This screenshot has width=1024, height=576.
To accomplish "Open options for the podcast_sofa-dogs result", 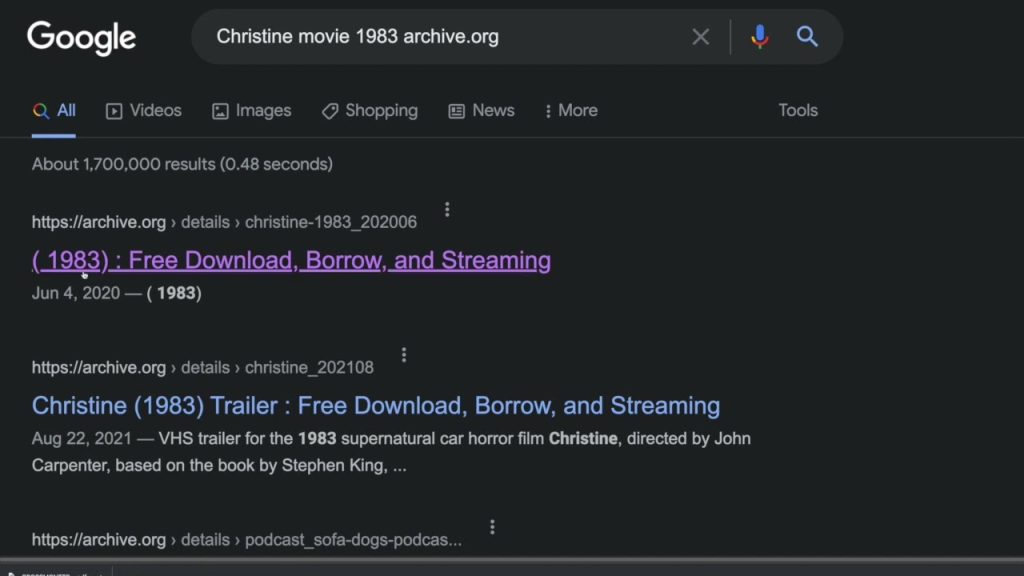I will pos(492,526).
